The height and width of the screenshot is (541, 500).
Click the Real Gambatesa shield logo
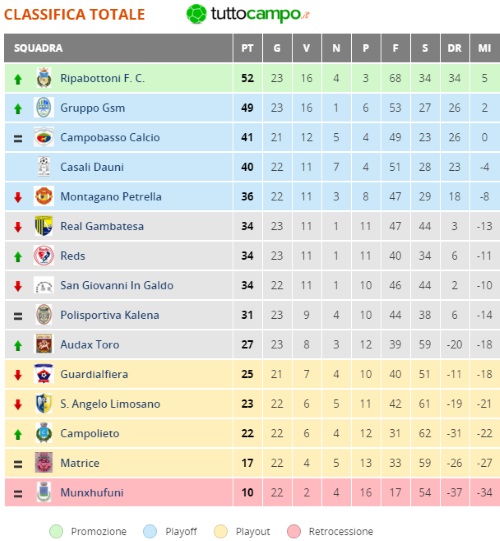click(x=44, y=226)
